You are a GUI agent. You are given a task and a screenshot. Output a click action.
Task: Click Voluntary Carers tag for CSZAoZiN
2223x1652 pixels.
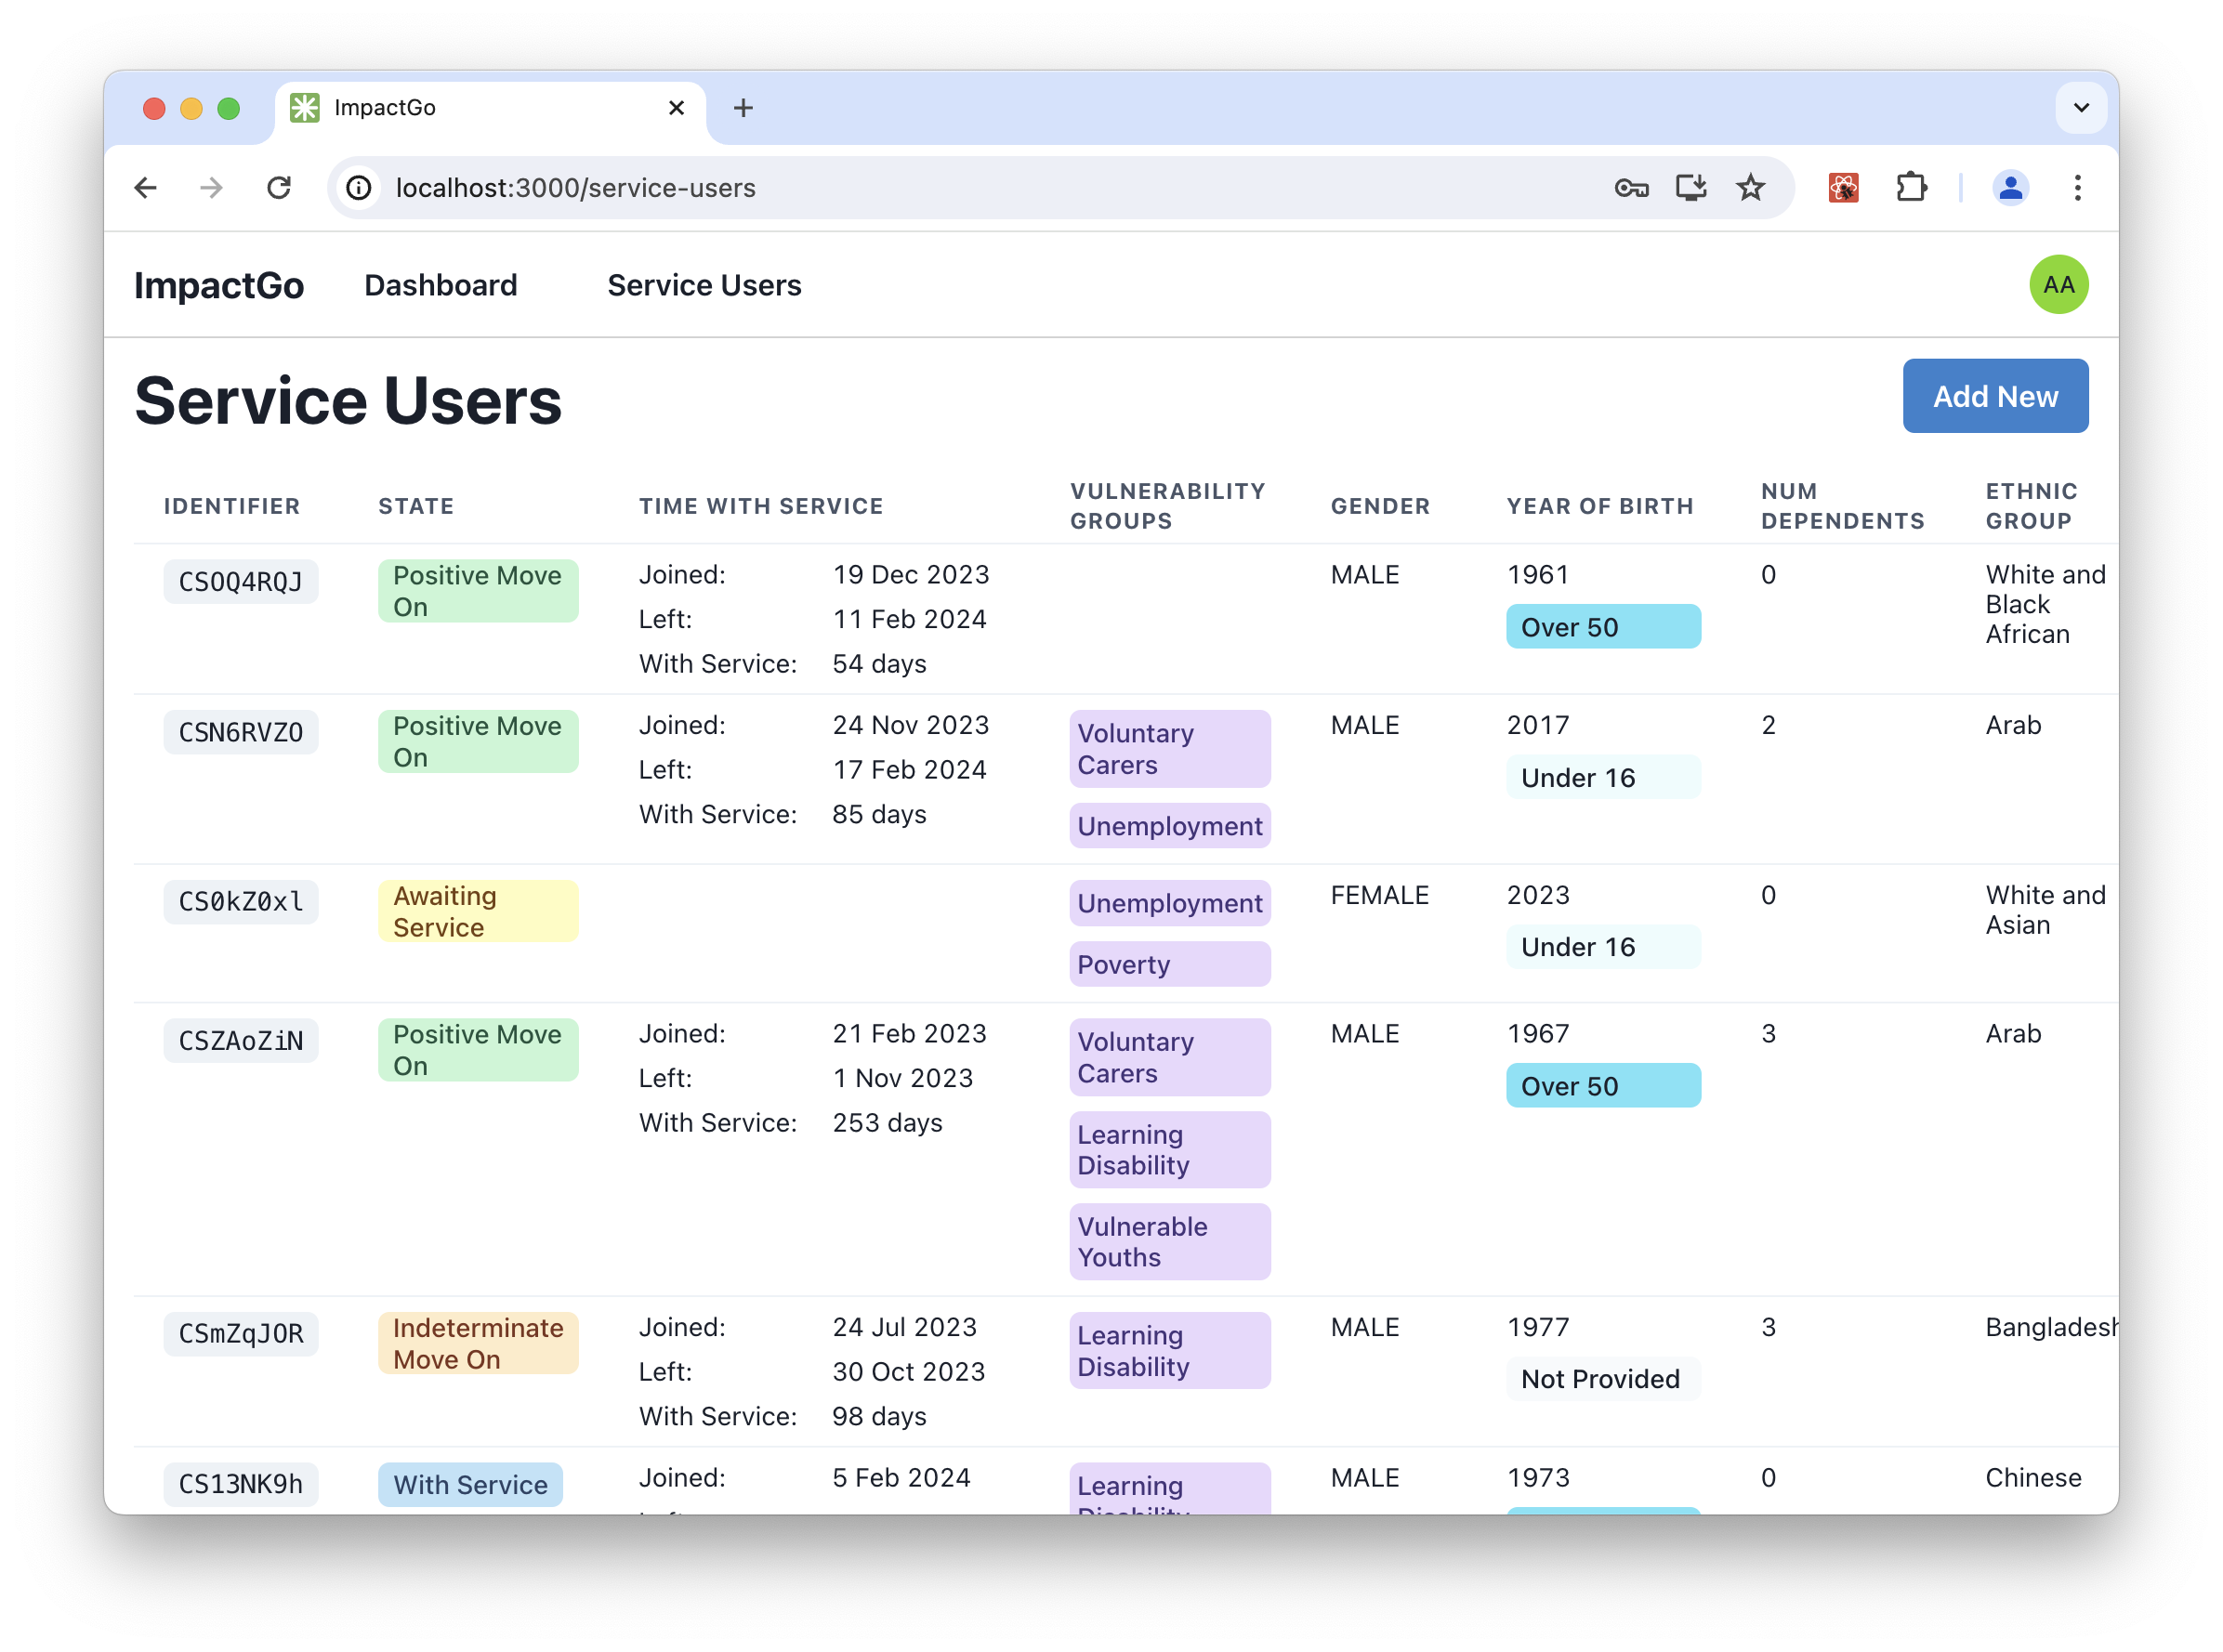coord(1170,1059)
